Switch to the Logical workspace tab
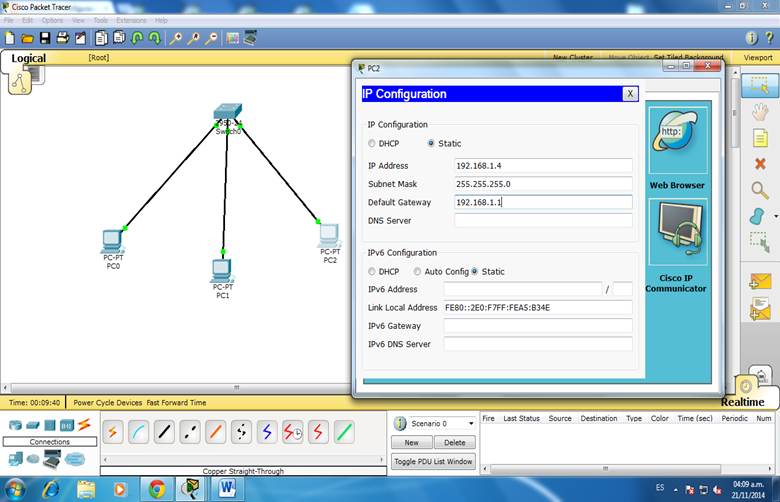 pyautogui.click(x=28, y=58)
